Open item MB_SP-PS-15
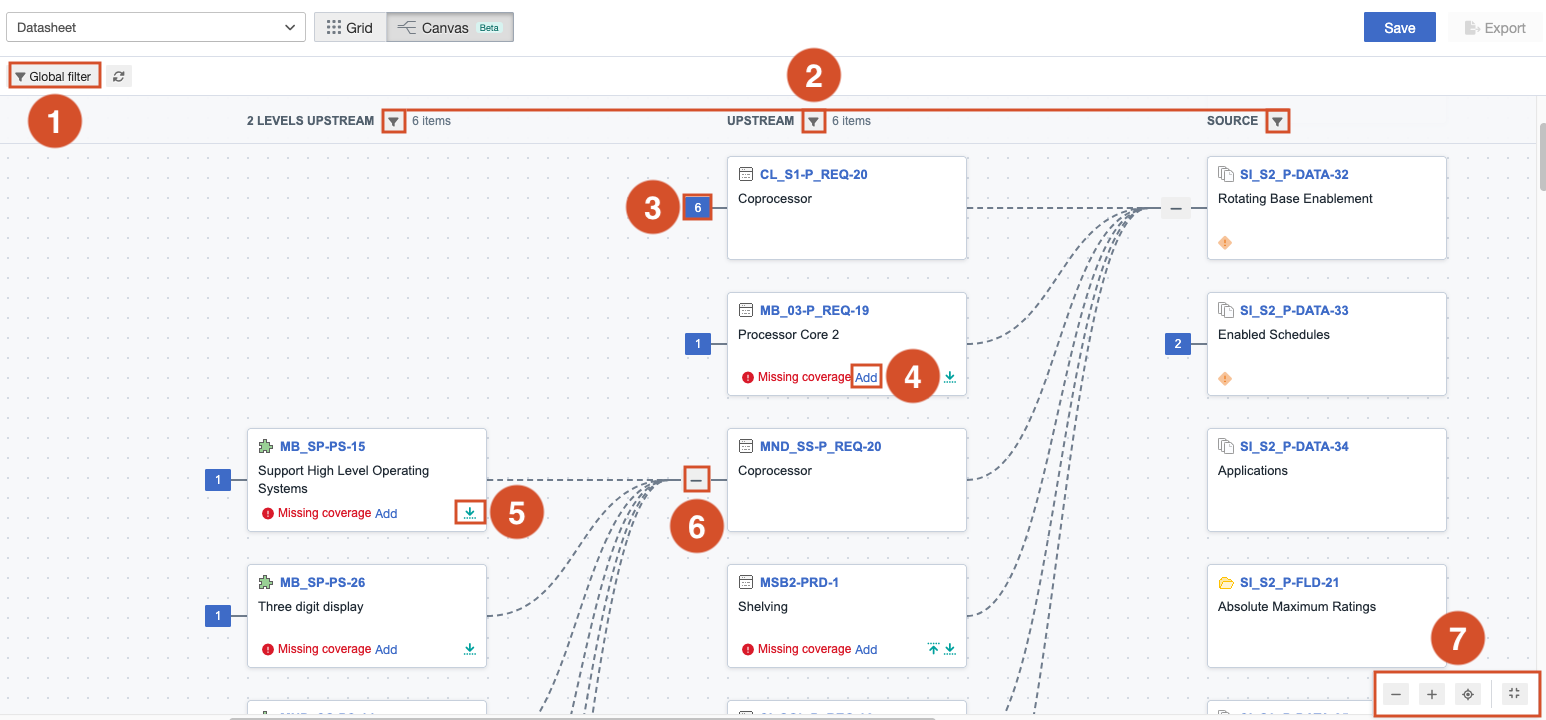Screen dimensions: 1546x720 click(323, 446)
